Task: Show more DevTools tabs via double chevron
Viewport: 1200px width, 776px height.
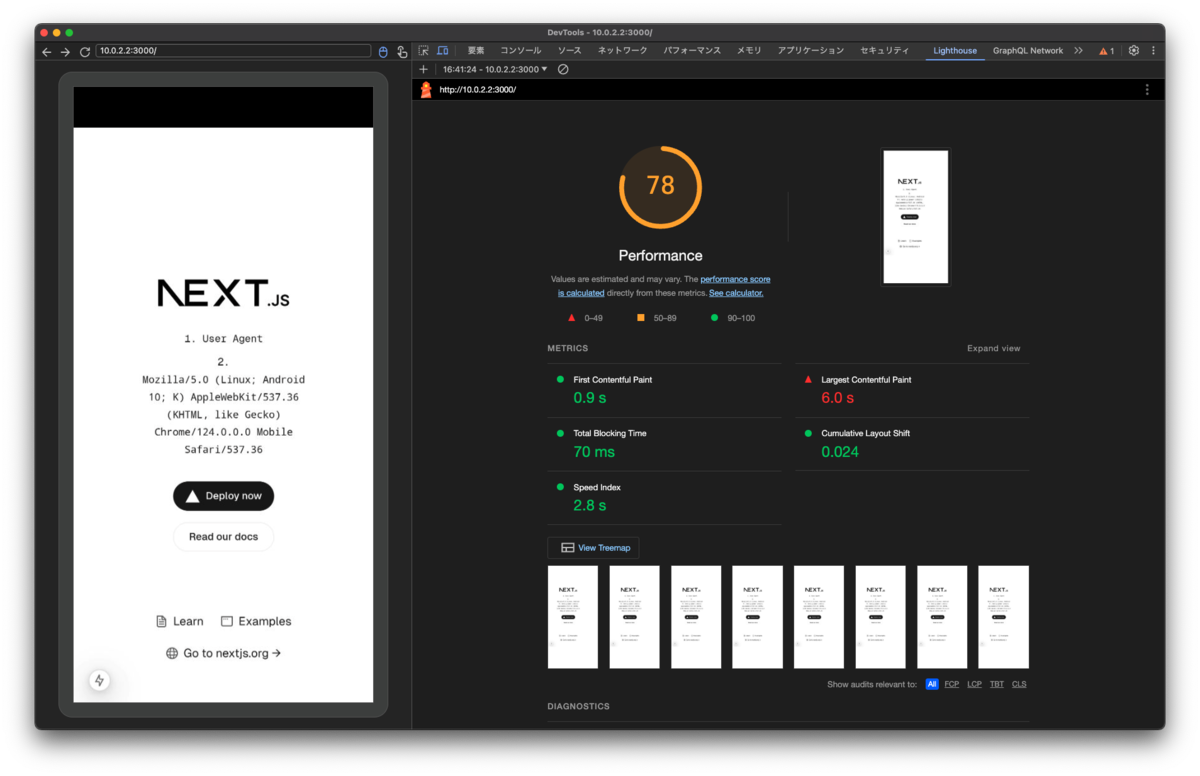Action: [1078, 50]
